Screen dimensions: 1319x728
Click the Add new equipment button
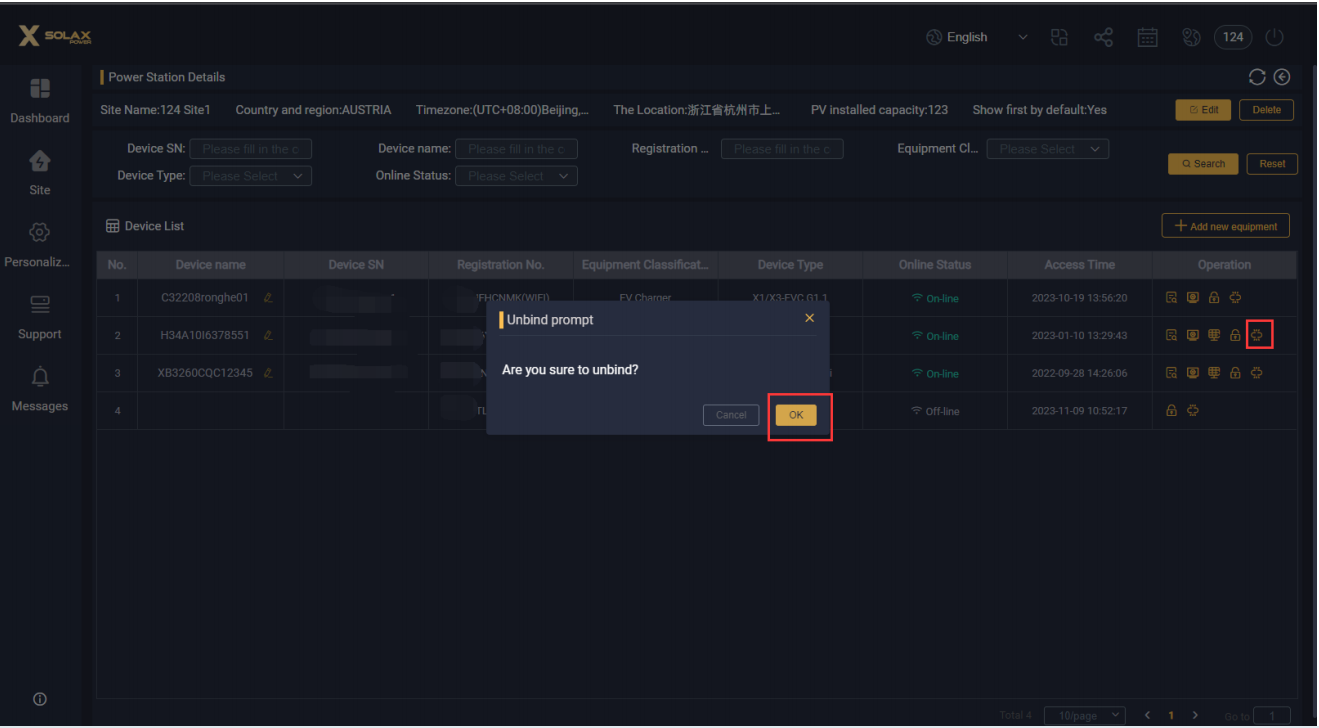1225,225
